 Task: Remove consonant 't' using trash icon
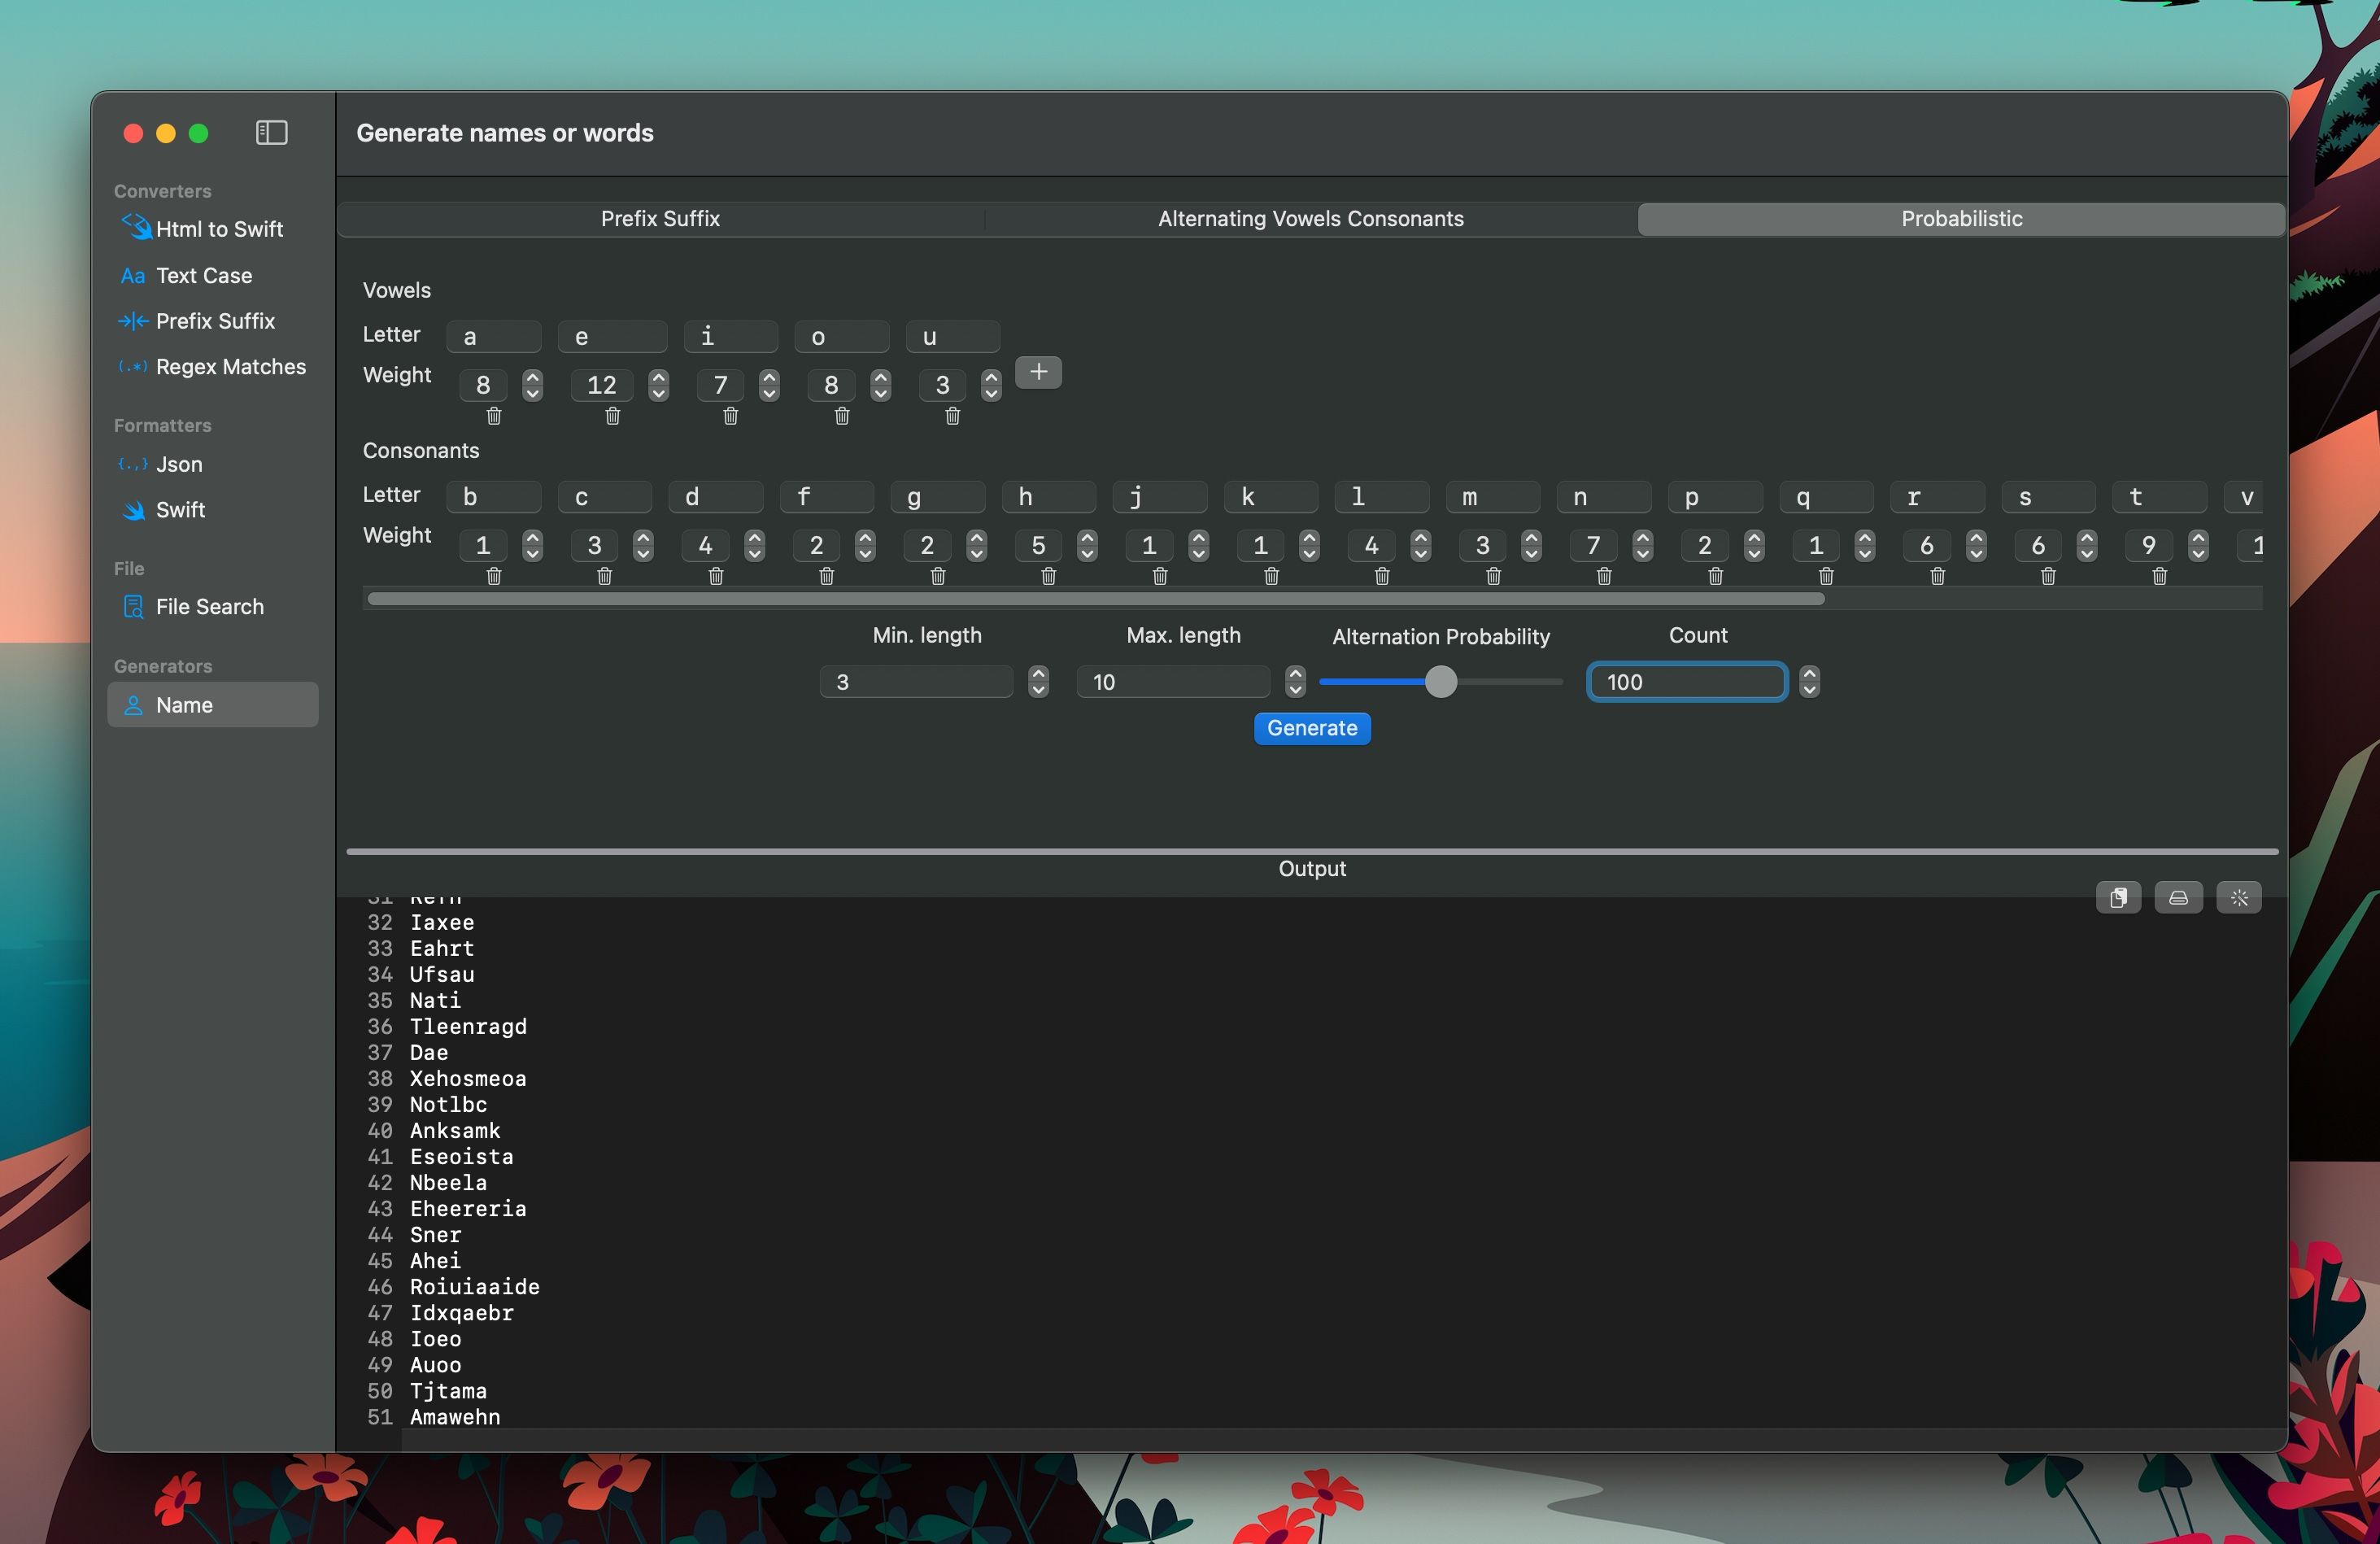(2160, 576)
